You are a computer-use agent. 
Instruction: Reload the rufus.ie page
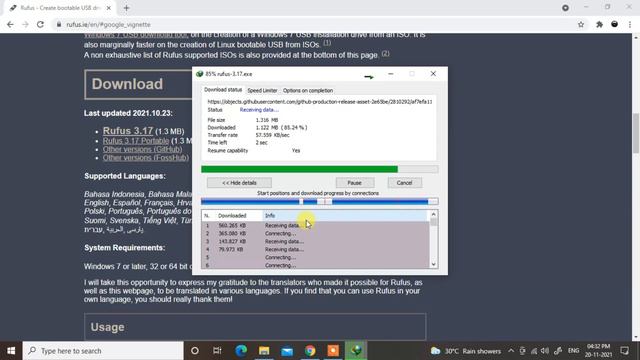point(40,24)
